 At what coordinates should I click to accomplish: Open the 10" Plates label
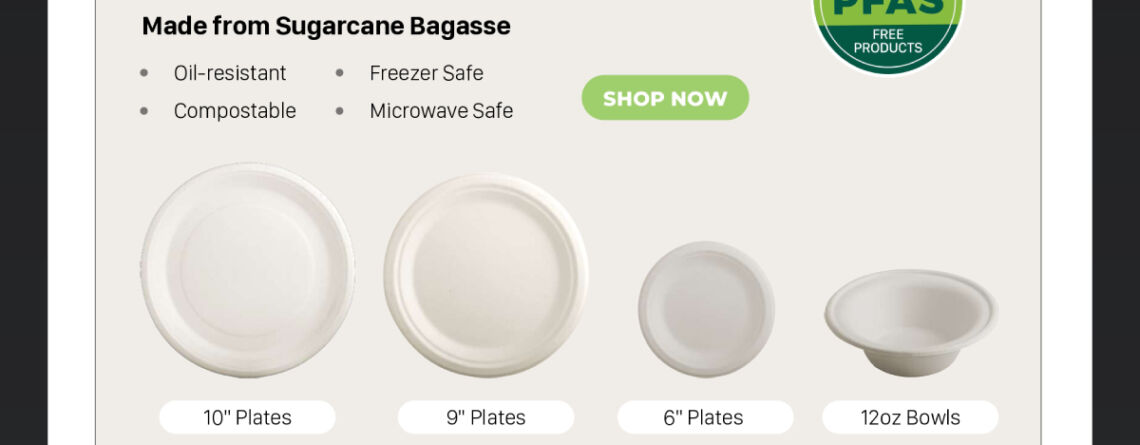point(247,417)
